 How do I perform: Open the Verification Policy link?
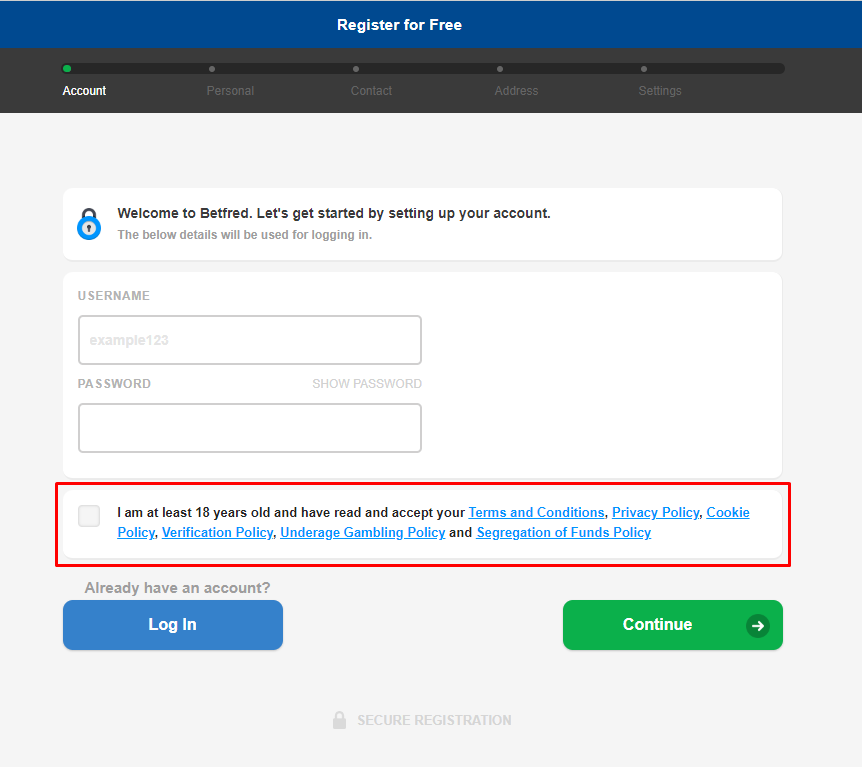(x=217, y=533)
